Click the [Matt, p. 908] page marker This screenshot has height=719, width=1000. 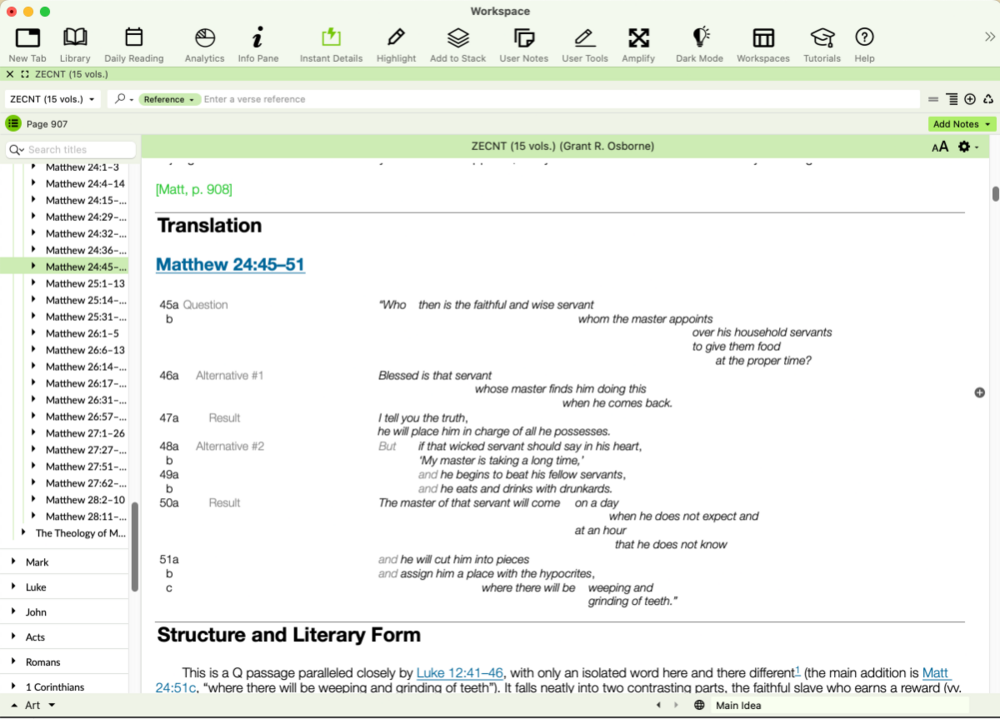[x=194, y=189]
